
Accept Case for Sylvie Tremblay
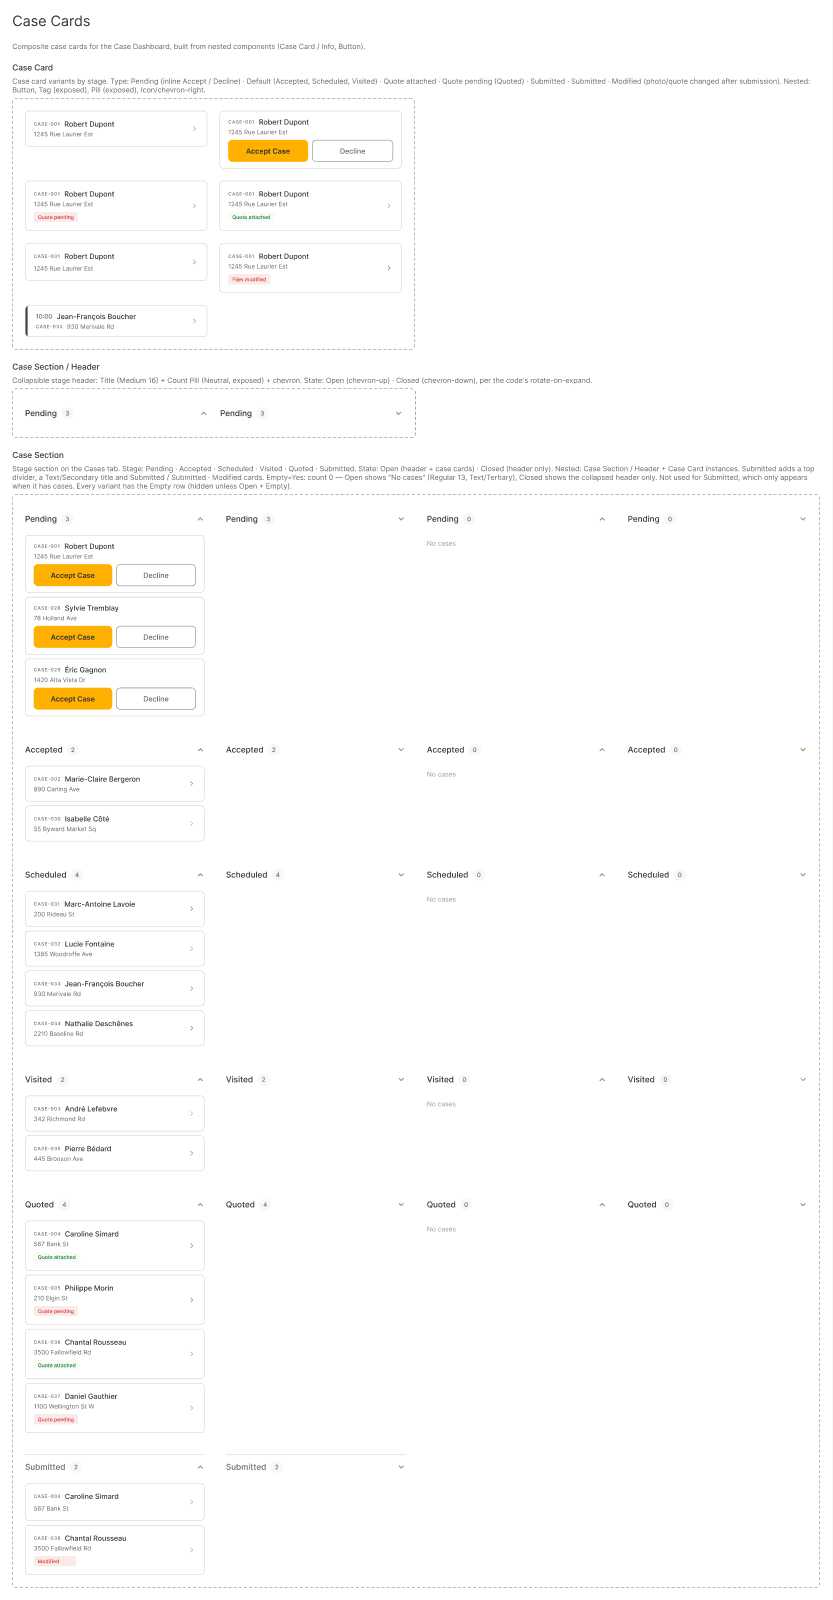73,637
